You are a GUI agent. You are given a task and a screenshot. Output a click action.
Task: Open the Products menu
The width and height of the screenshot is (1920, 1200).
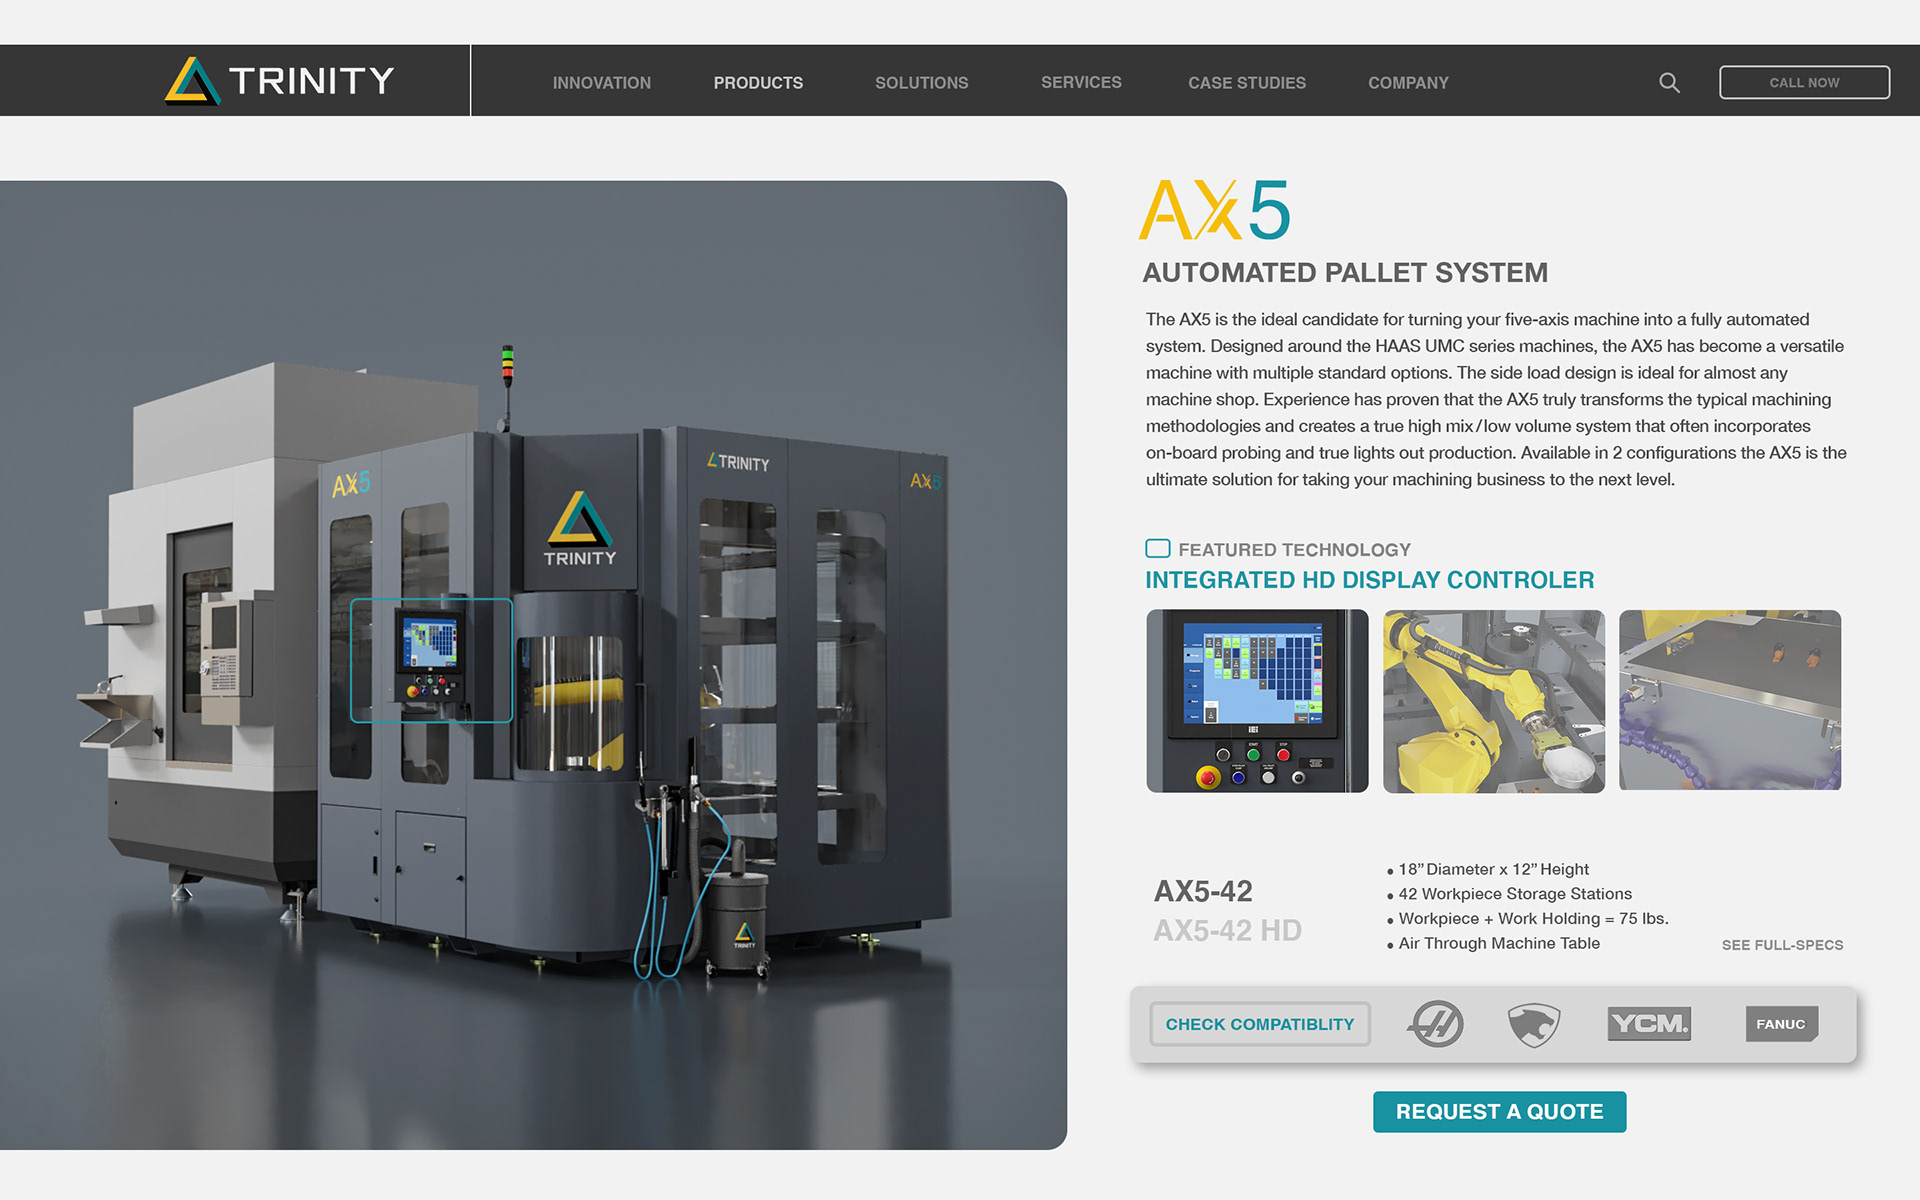(x=758, y=83)
